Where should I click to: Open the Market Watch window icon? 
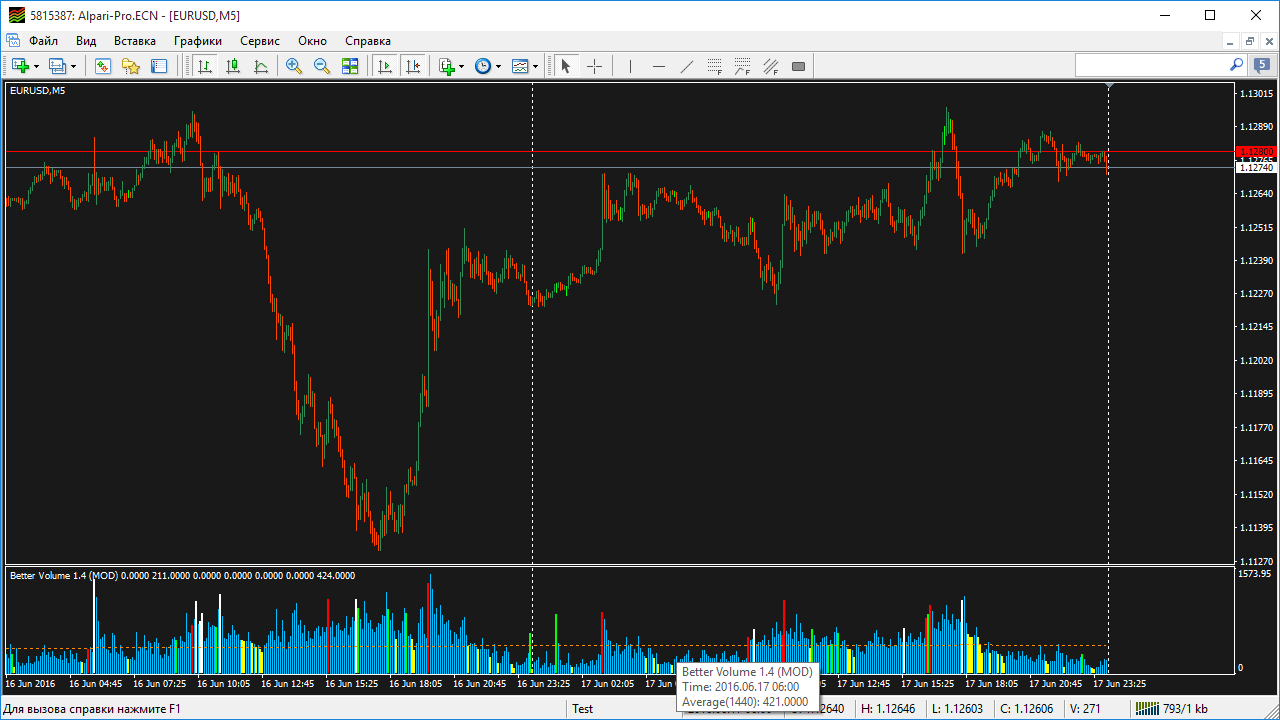102,66
